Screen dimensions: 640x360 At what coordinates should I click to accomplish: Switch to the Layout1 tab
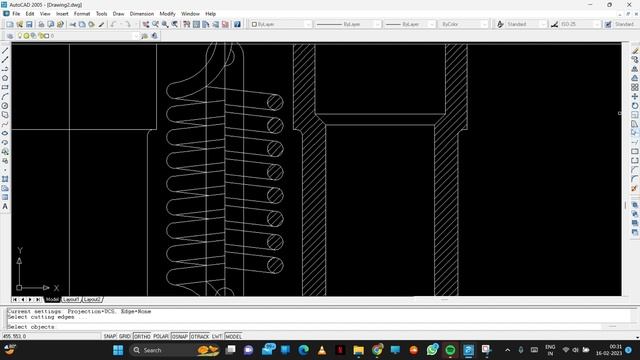point(71,300)
